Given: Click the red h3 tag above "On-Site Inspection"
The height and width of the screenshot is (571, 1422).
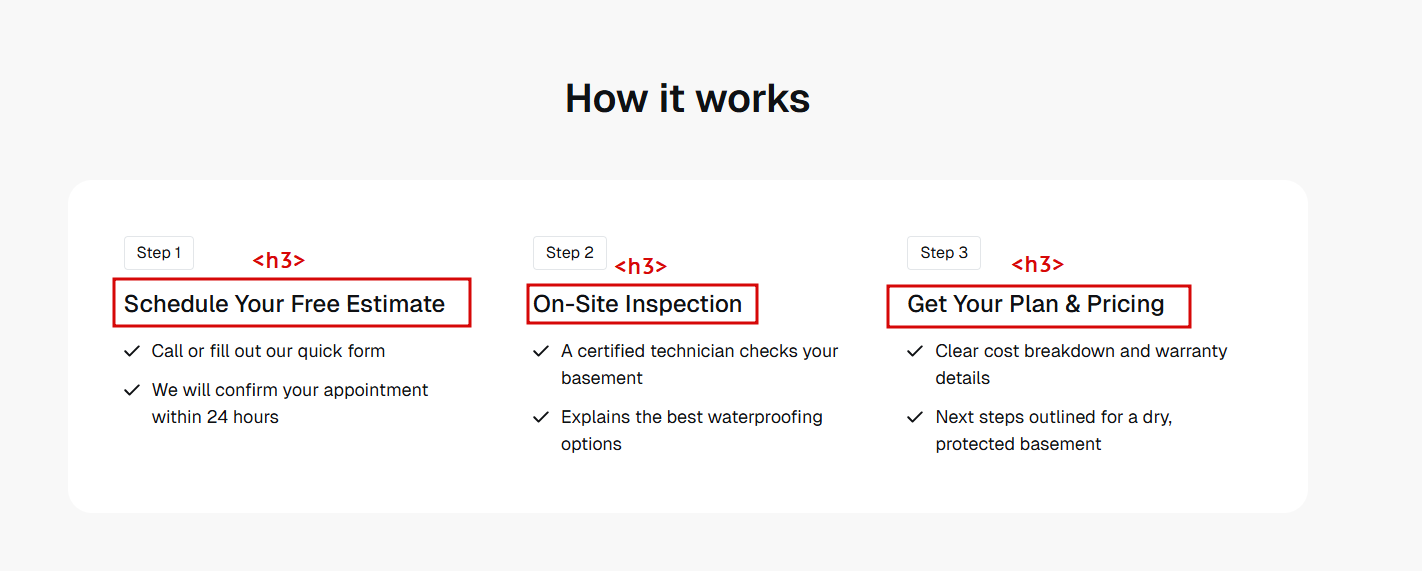Looking at the screenshot, I should 640,267.
